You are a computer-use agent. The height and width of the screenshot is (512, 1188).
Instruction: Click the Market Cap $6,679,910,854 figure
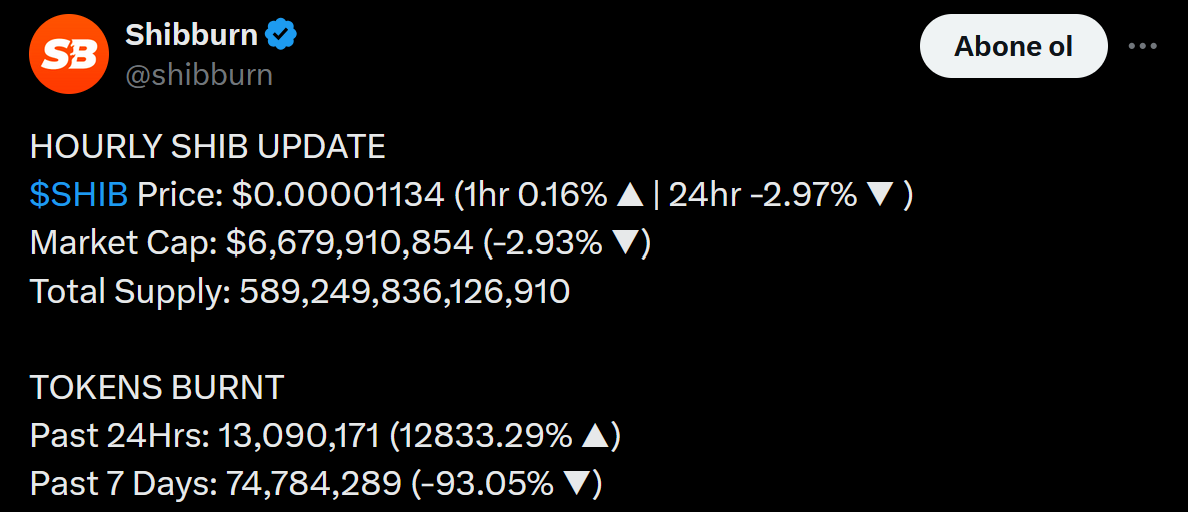(x=349, y=244)
